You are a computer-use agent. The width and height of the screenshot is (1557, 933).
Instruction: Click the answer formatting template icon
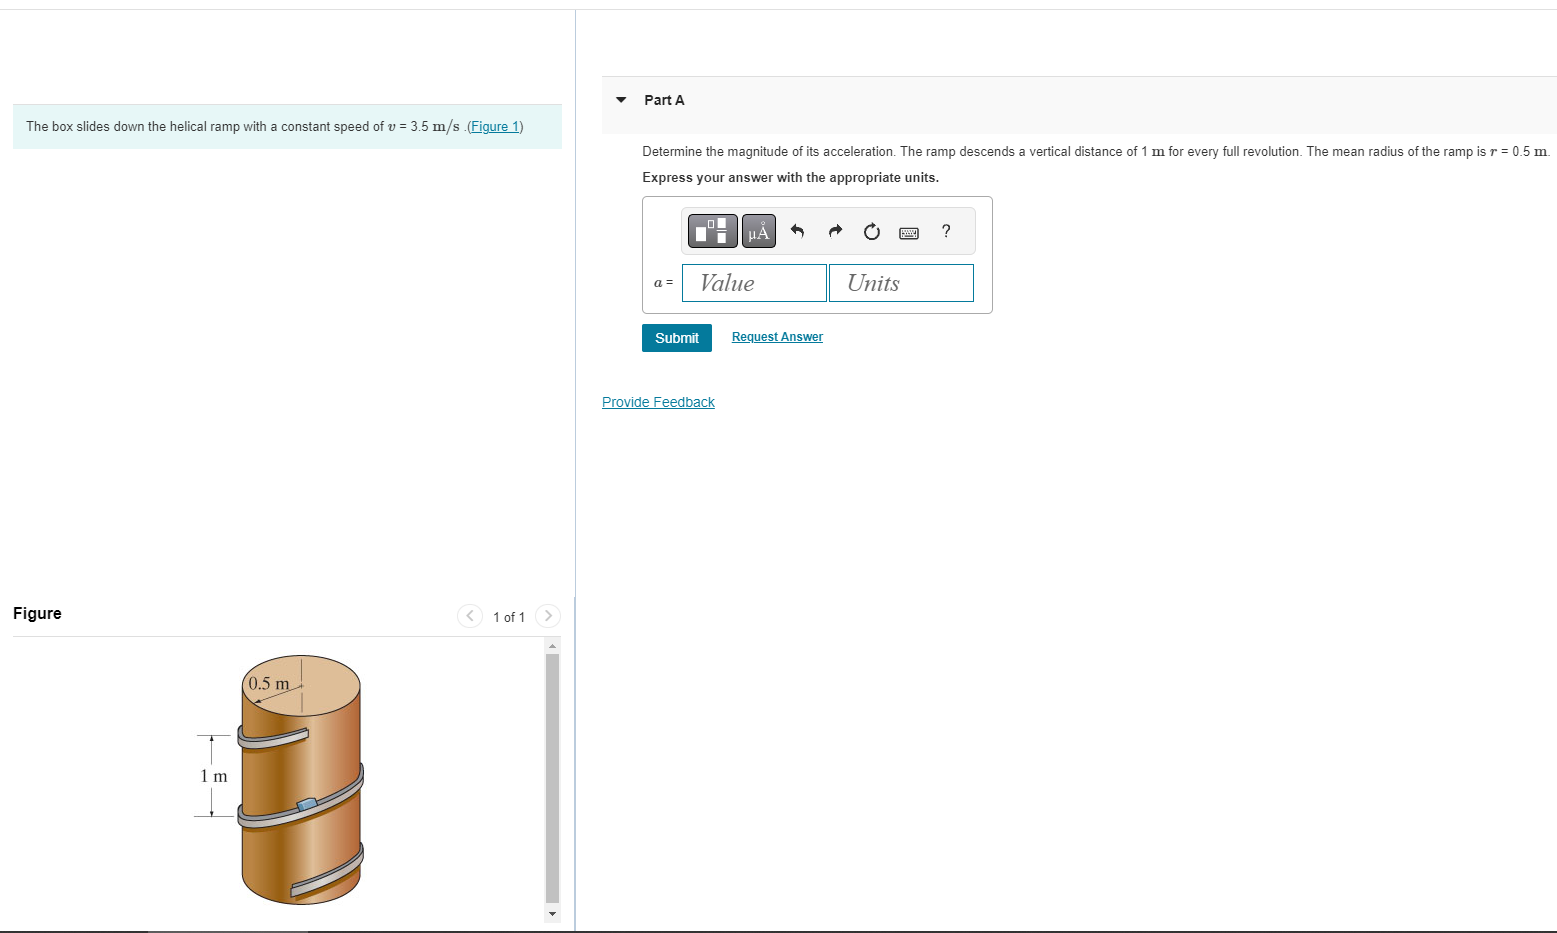click(712, 230)
